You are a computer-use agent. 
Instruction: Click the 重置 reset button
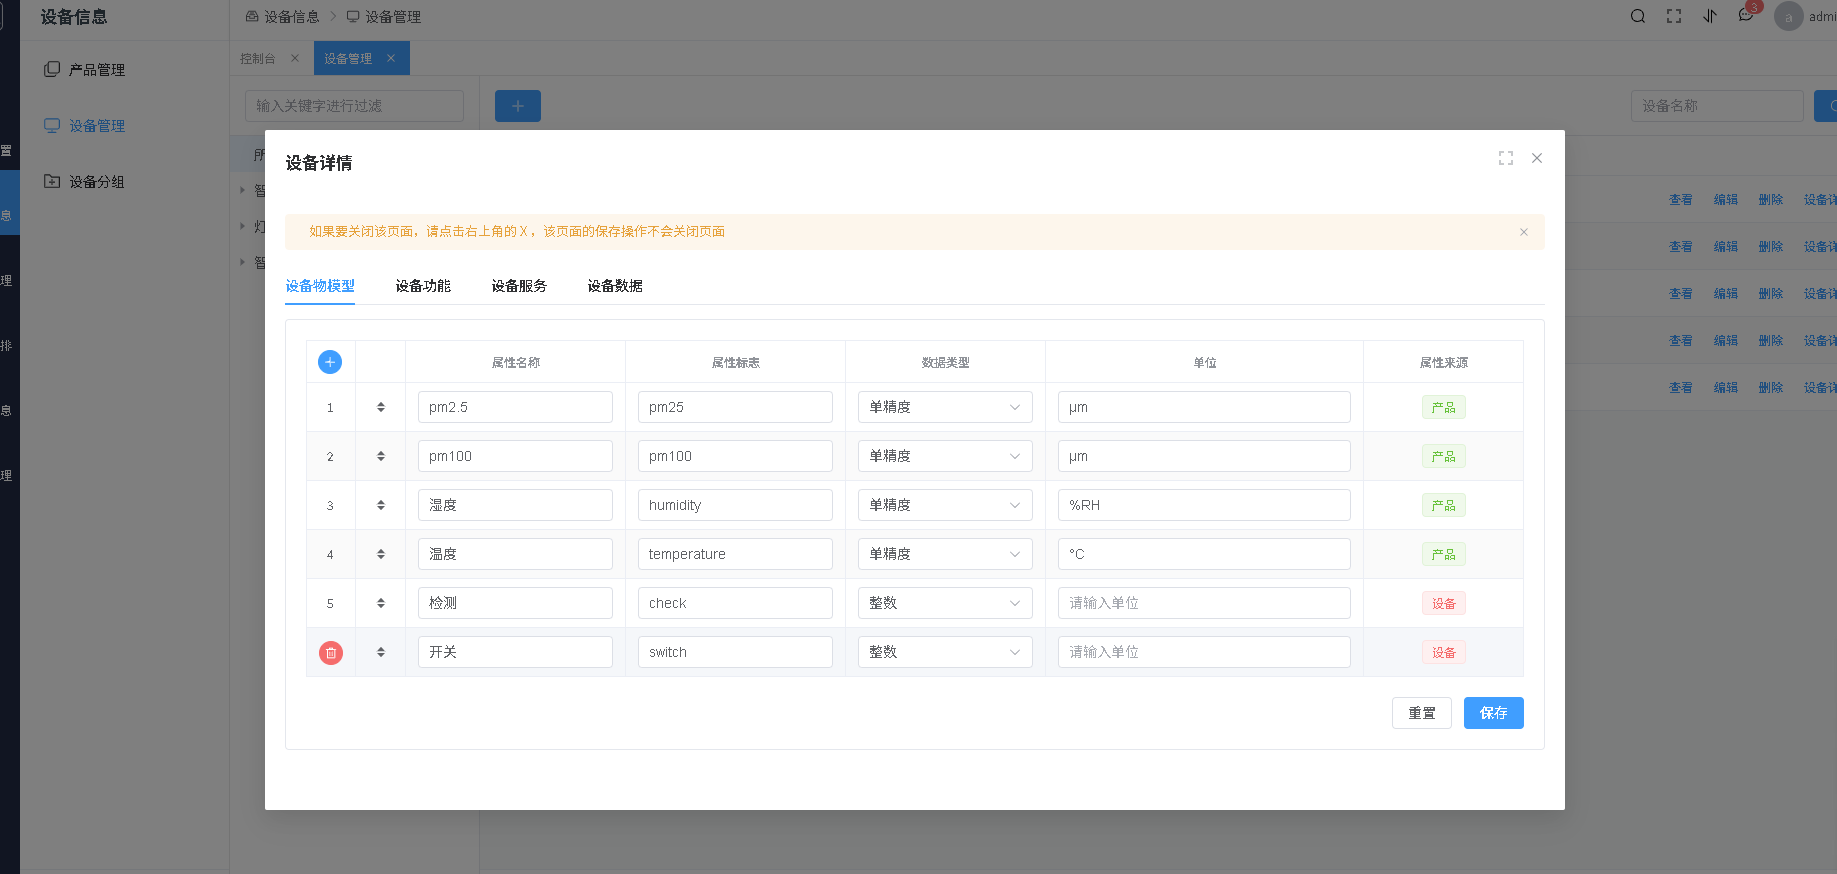tap(1421, 713)
